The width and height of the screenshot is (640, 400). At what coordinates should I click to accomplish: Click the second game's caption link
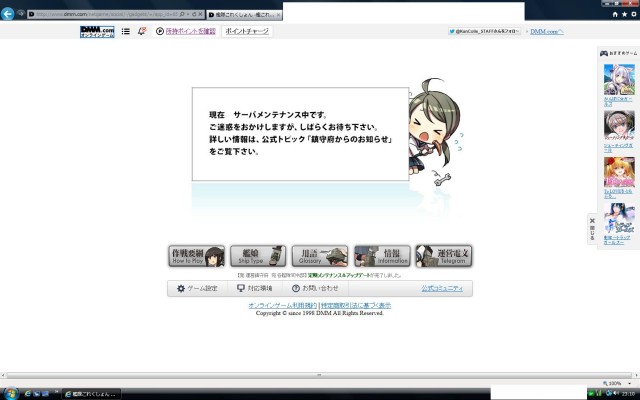point(618,148)
